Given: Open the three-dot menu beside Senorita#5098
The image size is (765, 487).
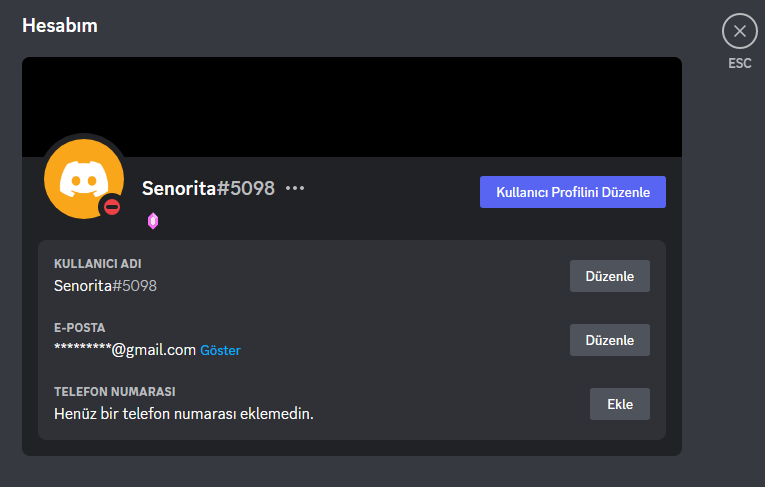Looking at the screenshot, I should pos(295,188).
